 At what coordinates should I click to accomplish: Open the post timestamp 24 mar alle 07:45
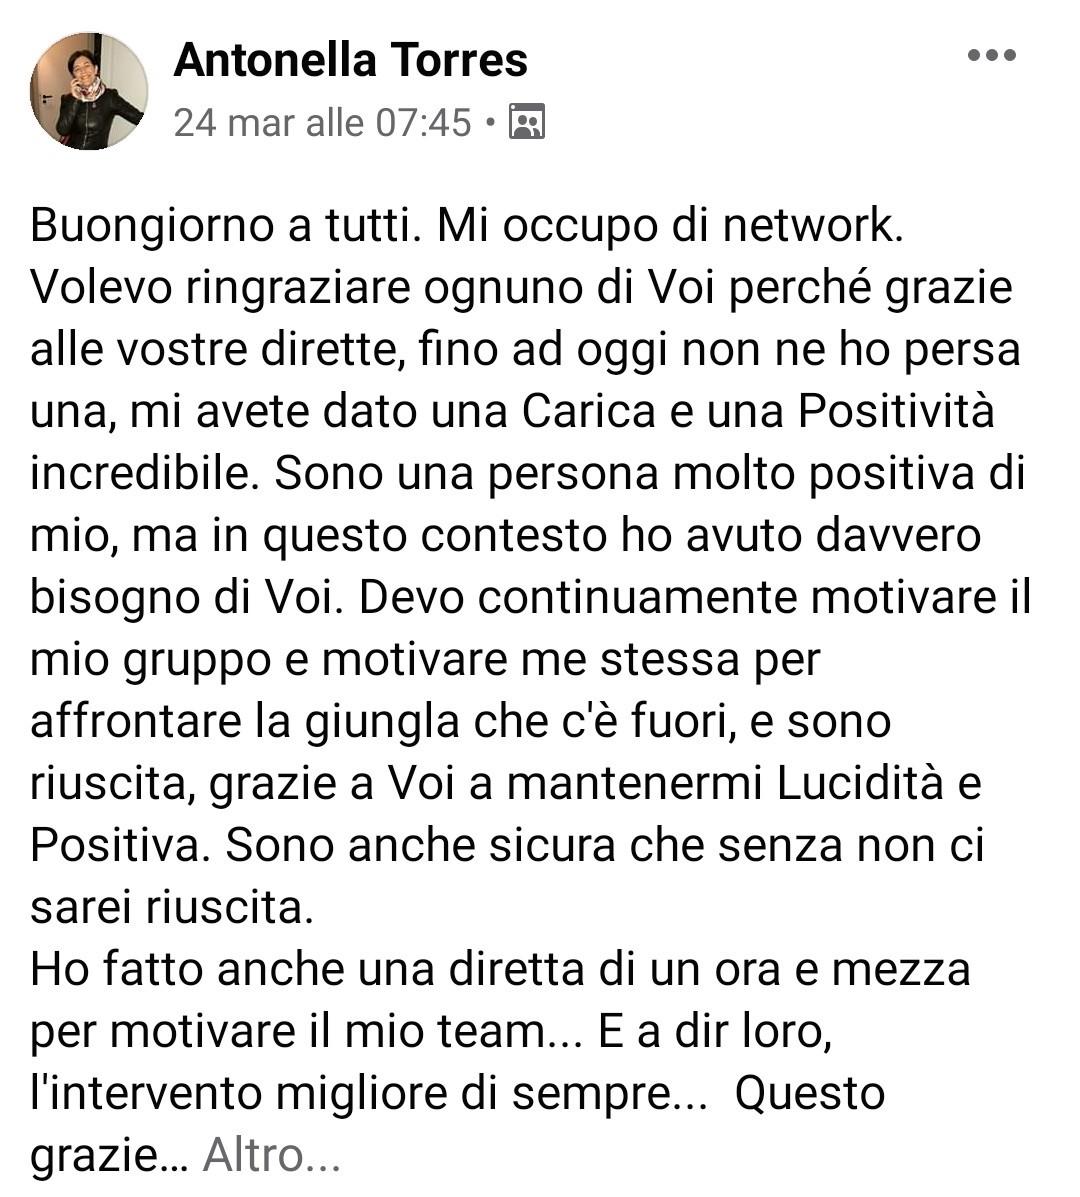pos(323,122)
